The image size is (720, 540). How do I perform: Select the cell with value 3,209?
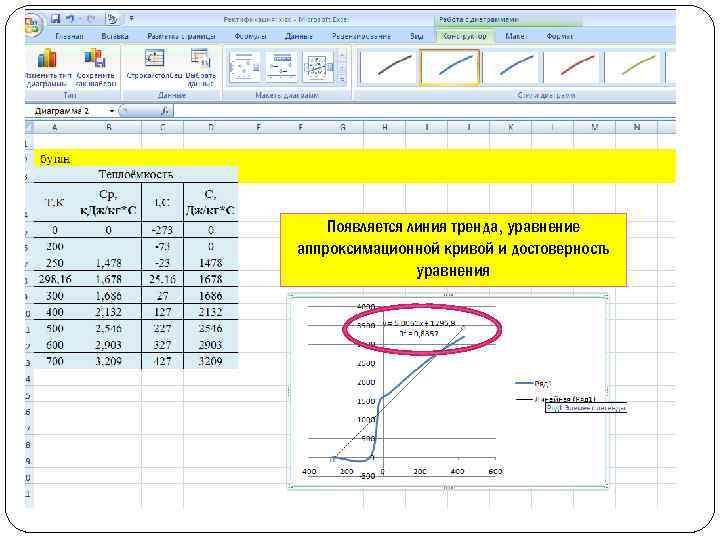point(108,361)
